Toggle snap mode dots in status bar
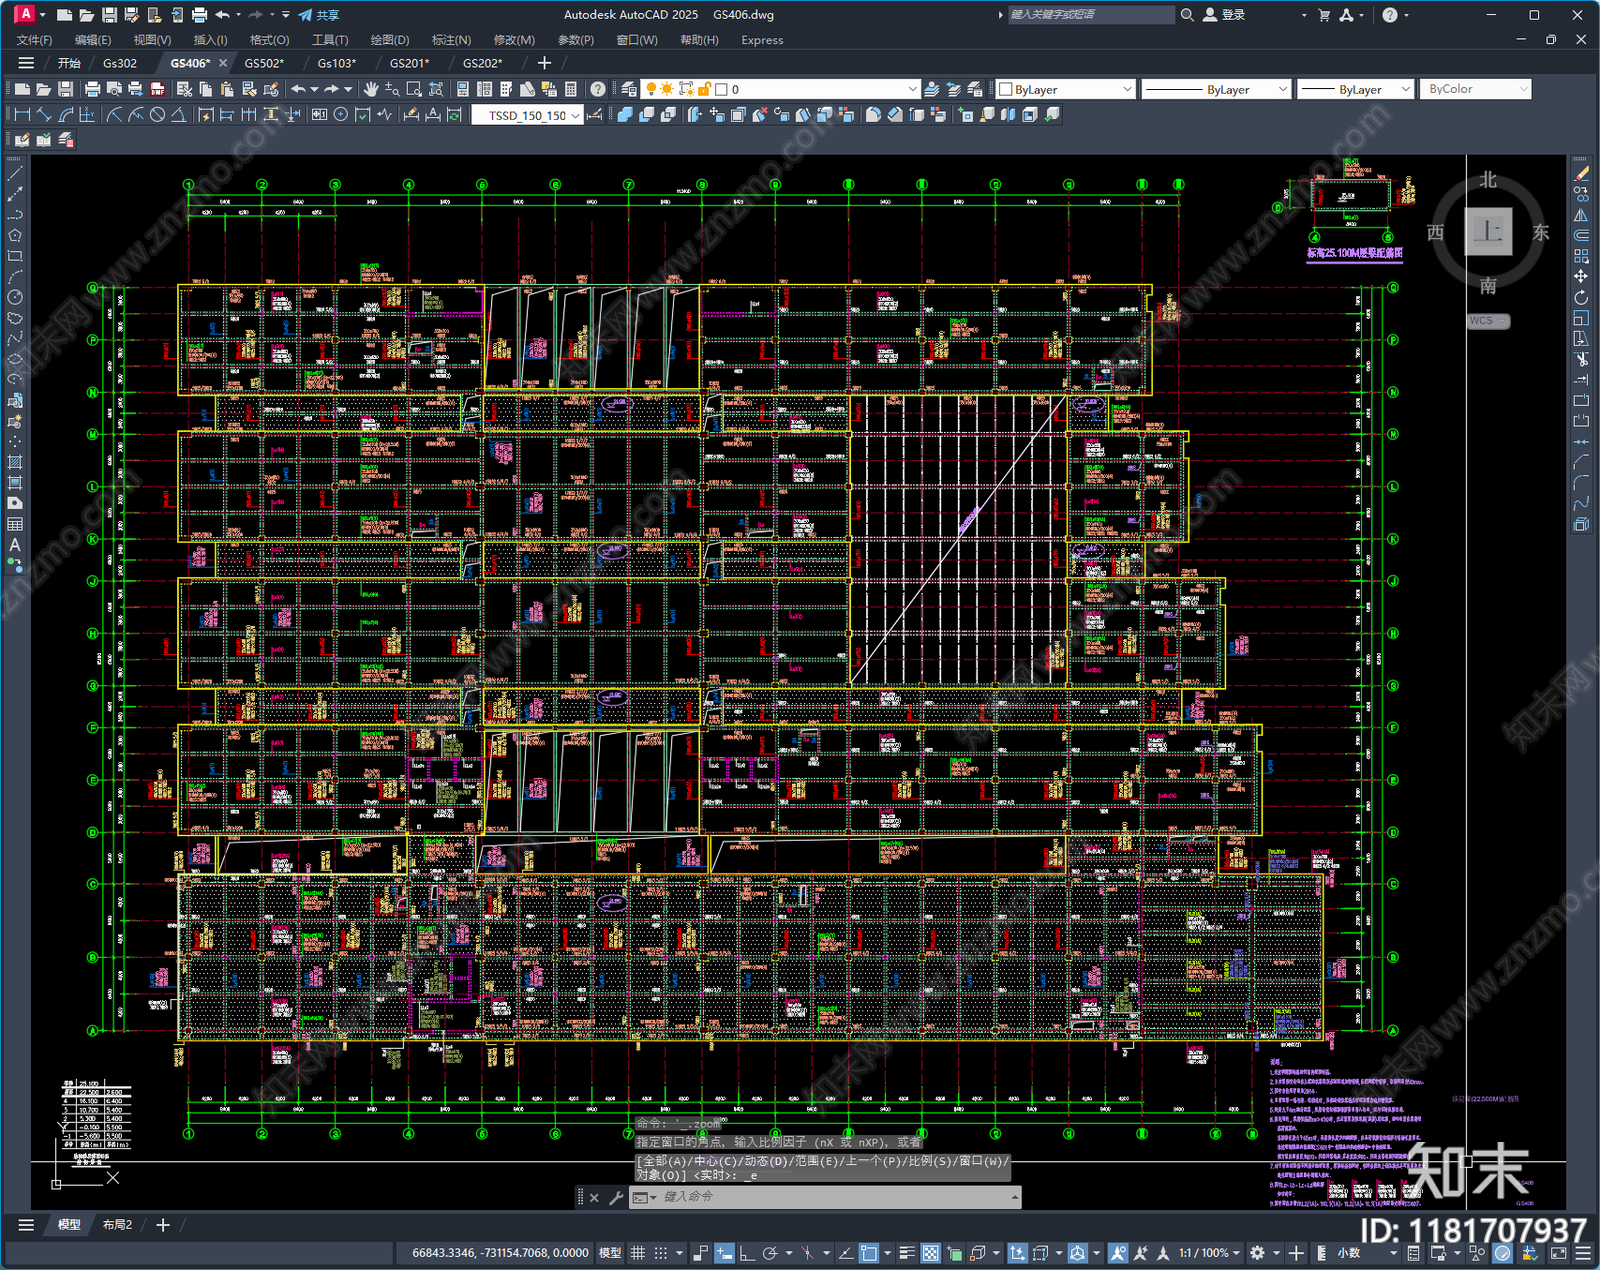 point(661,1253)
